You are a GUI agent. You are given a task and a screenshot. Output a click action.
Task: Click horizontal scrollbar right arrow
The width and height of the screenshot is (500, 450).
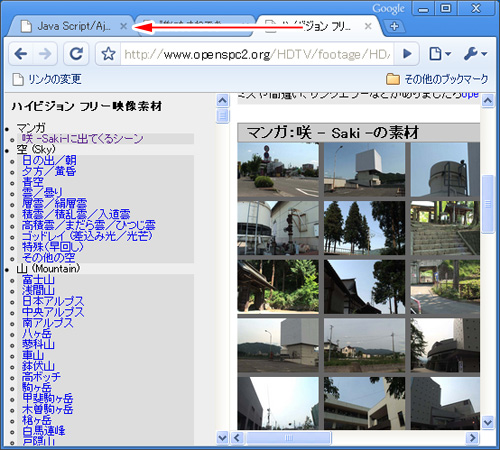[472, 437]
